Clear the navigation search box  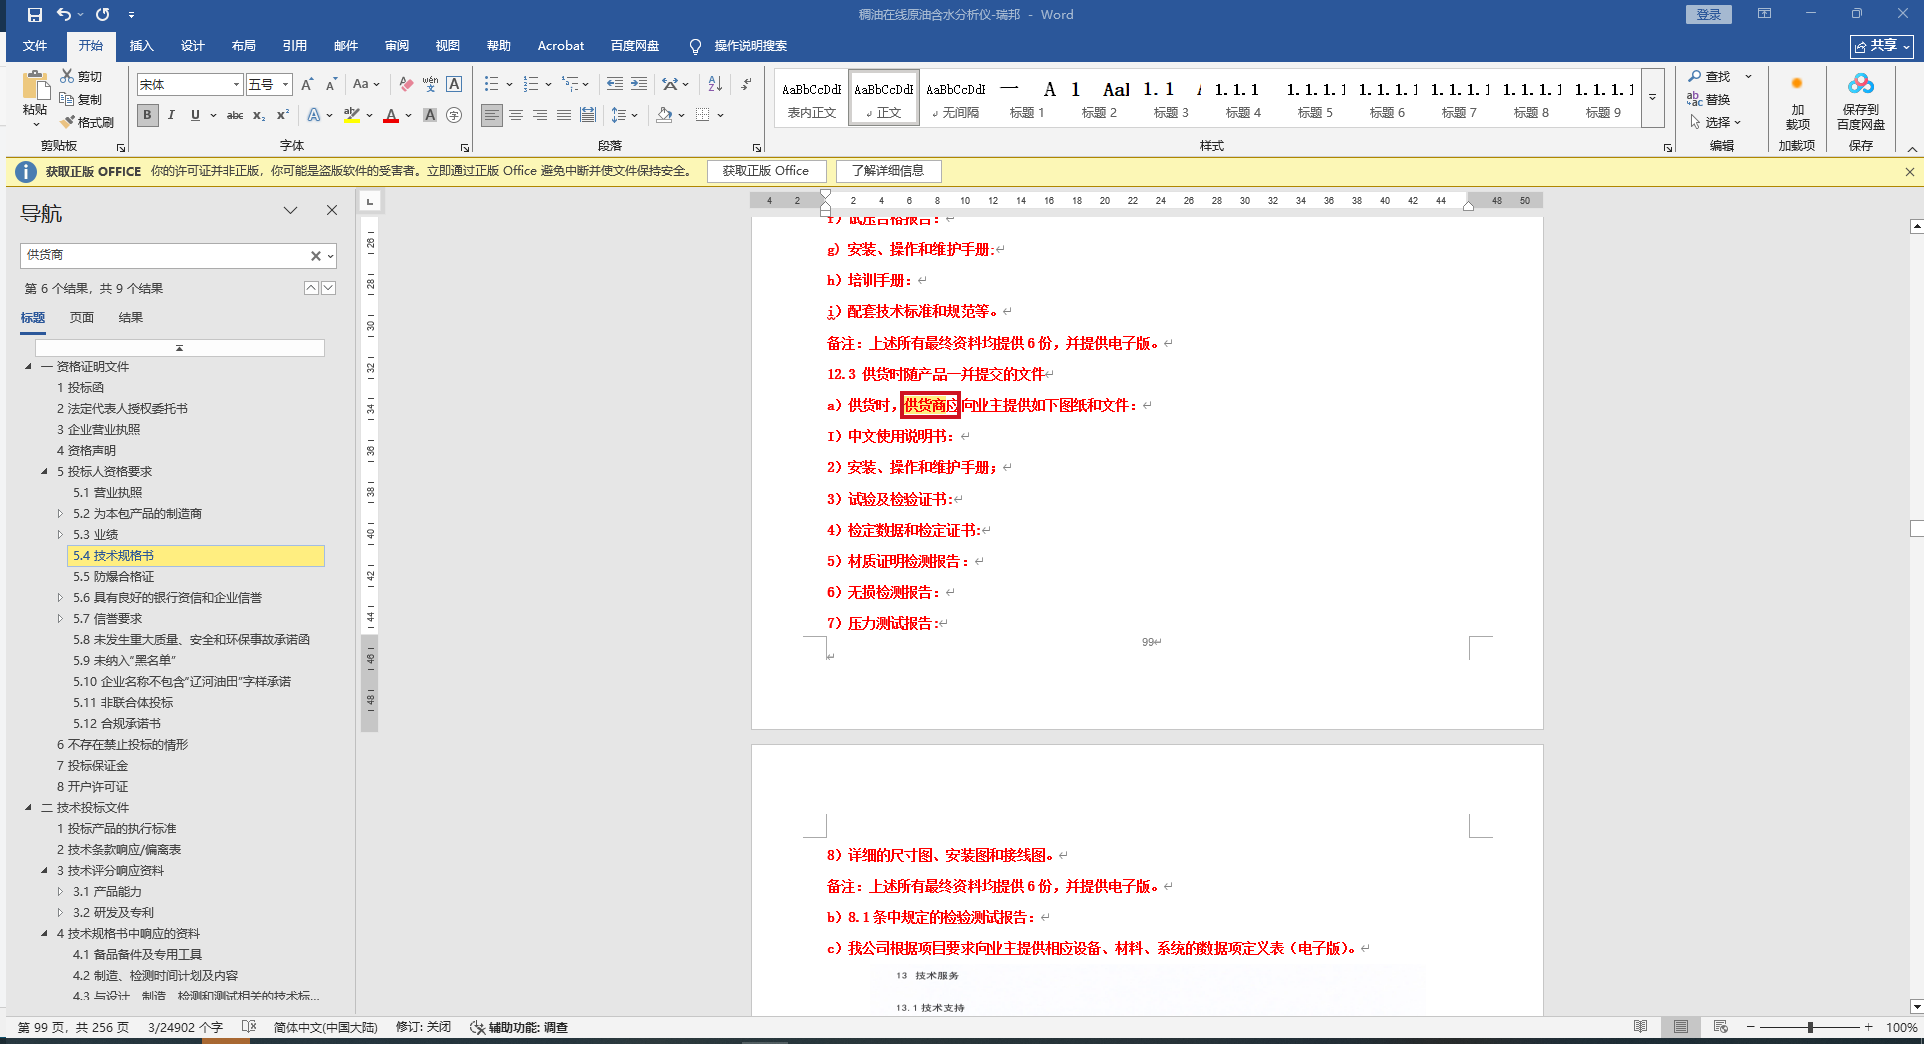[x=316, y=256]
